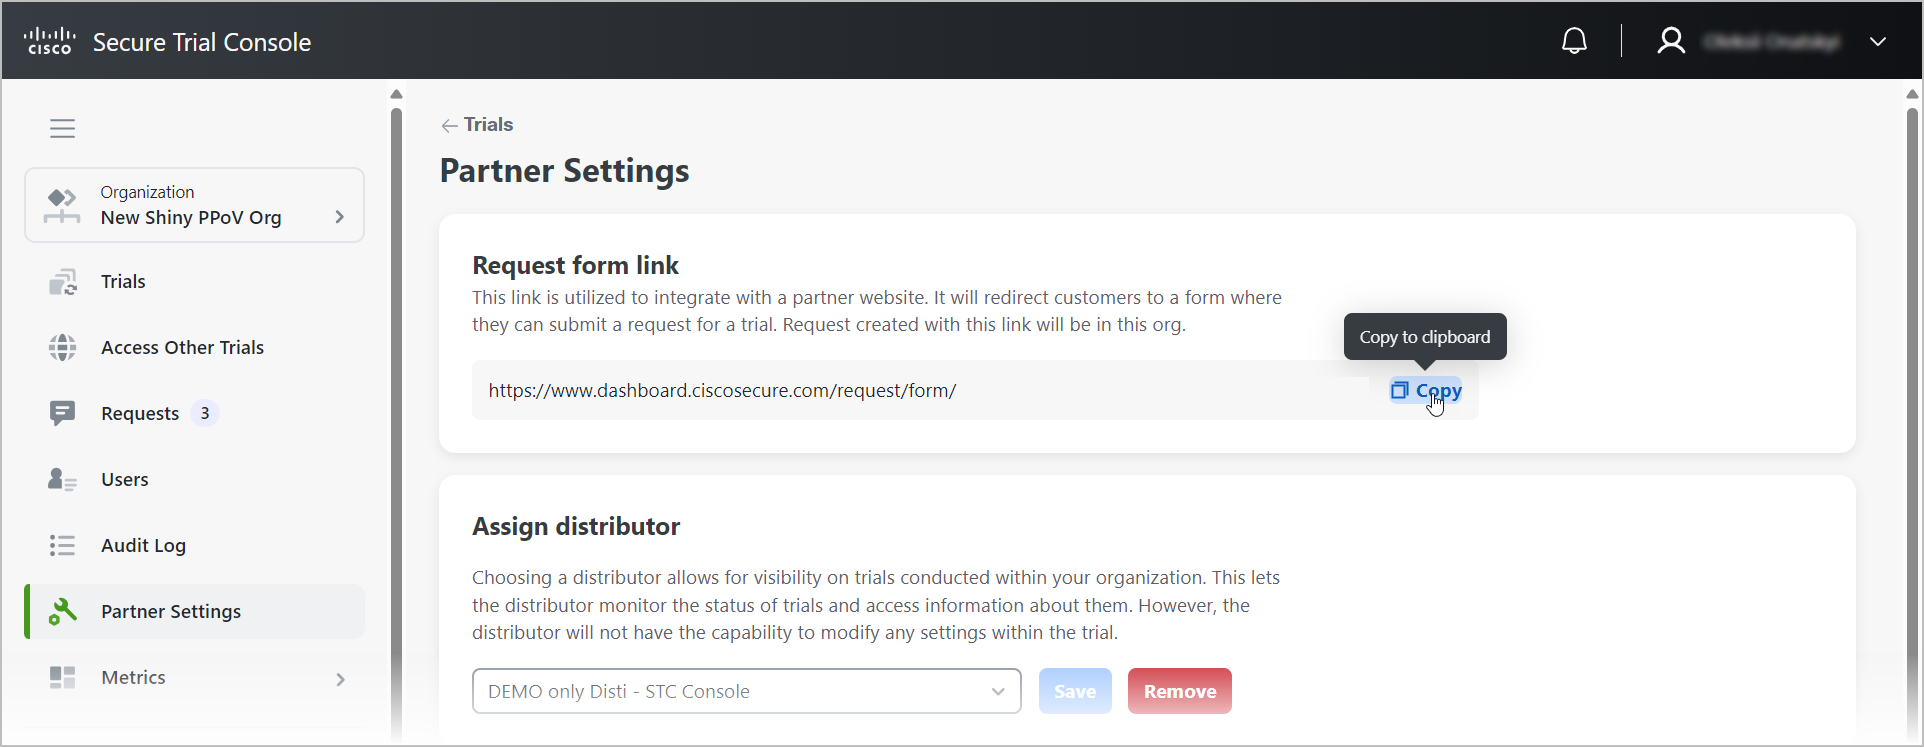1924x747 pixels.
Task: Remove the assigned distributor
Action: coord(1180,691)
